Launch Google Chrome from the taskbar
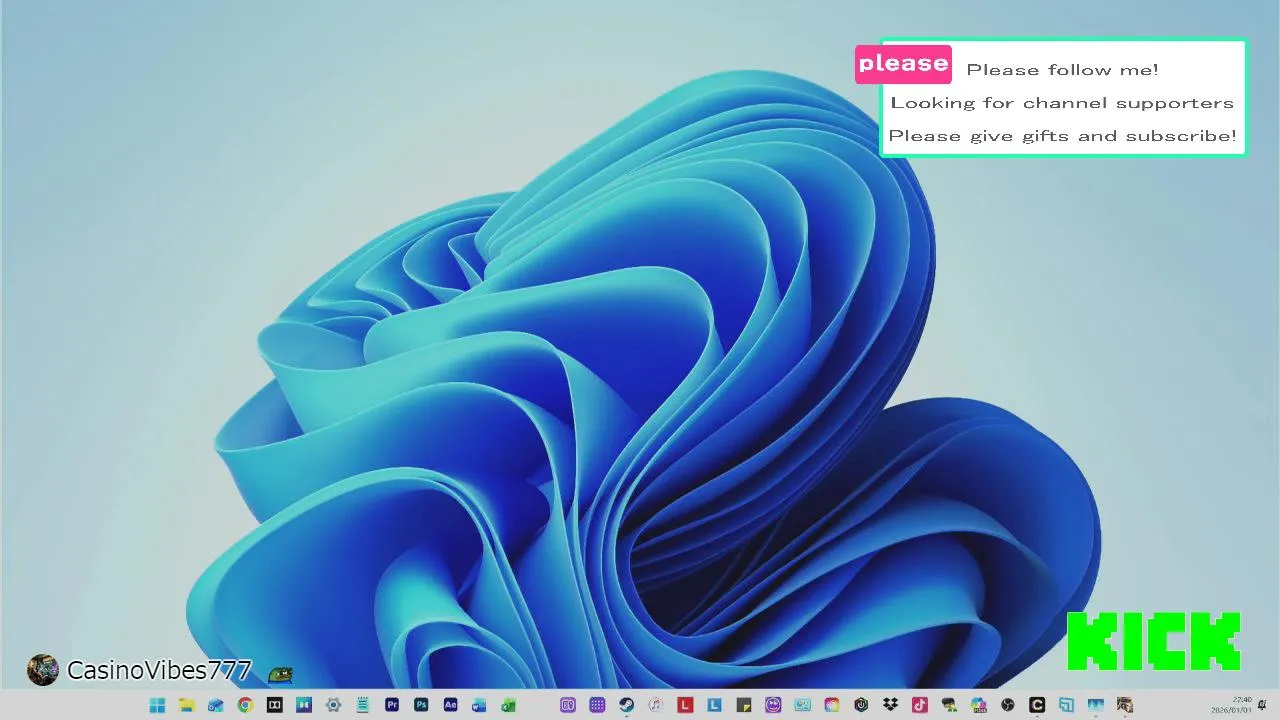This screenshot has height=720, width=1280. click(x=245, y=705)
